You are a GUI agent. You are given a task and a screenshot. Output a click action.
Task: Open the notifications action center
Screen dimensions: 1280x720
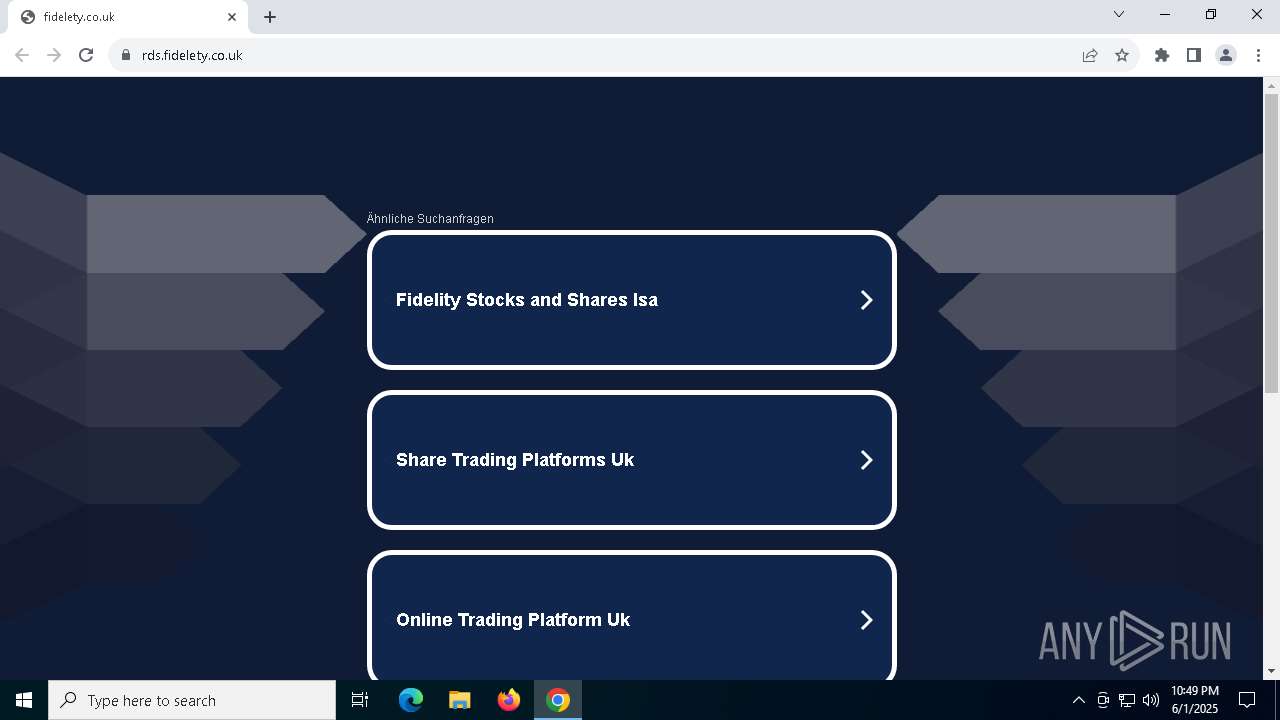[x=1247, y=700]
